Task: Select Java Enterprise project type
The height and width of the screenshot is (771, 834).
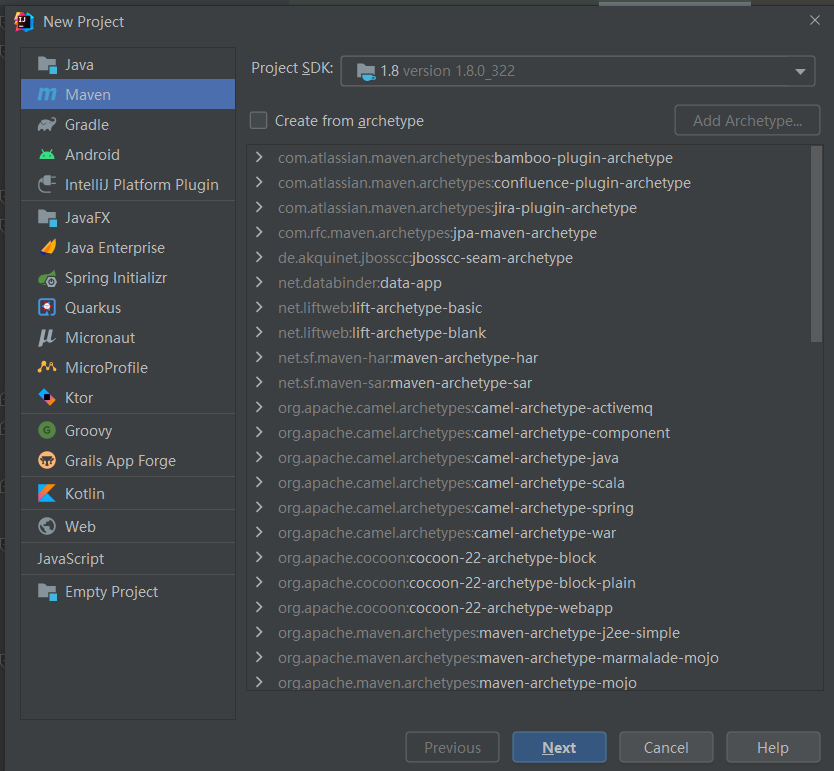Action: pos(114,248)
